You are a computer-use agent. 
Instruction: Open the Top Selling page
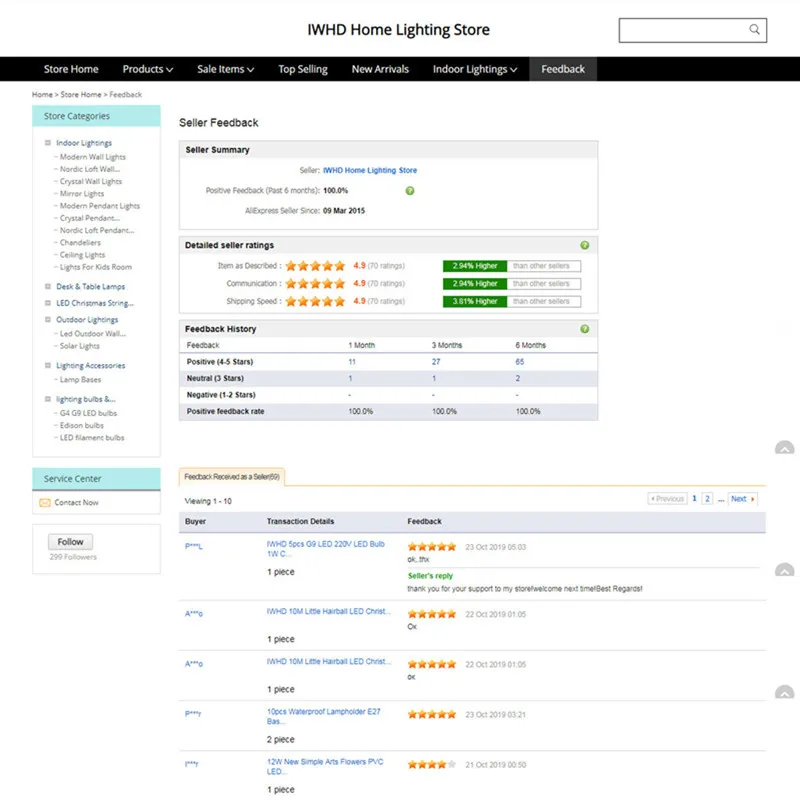click(303, 69)
